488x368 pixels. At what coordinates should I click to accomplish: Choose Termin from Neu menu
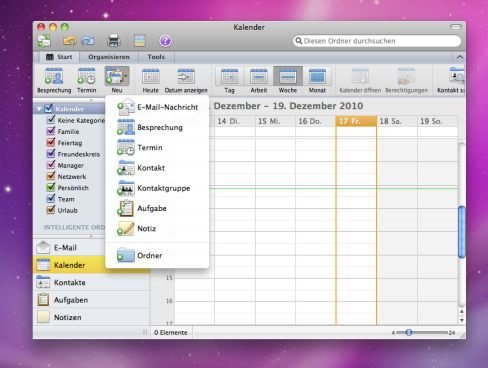coord(157,148)
